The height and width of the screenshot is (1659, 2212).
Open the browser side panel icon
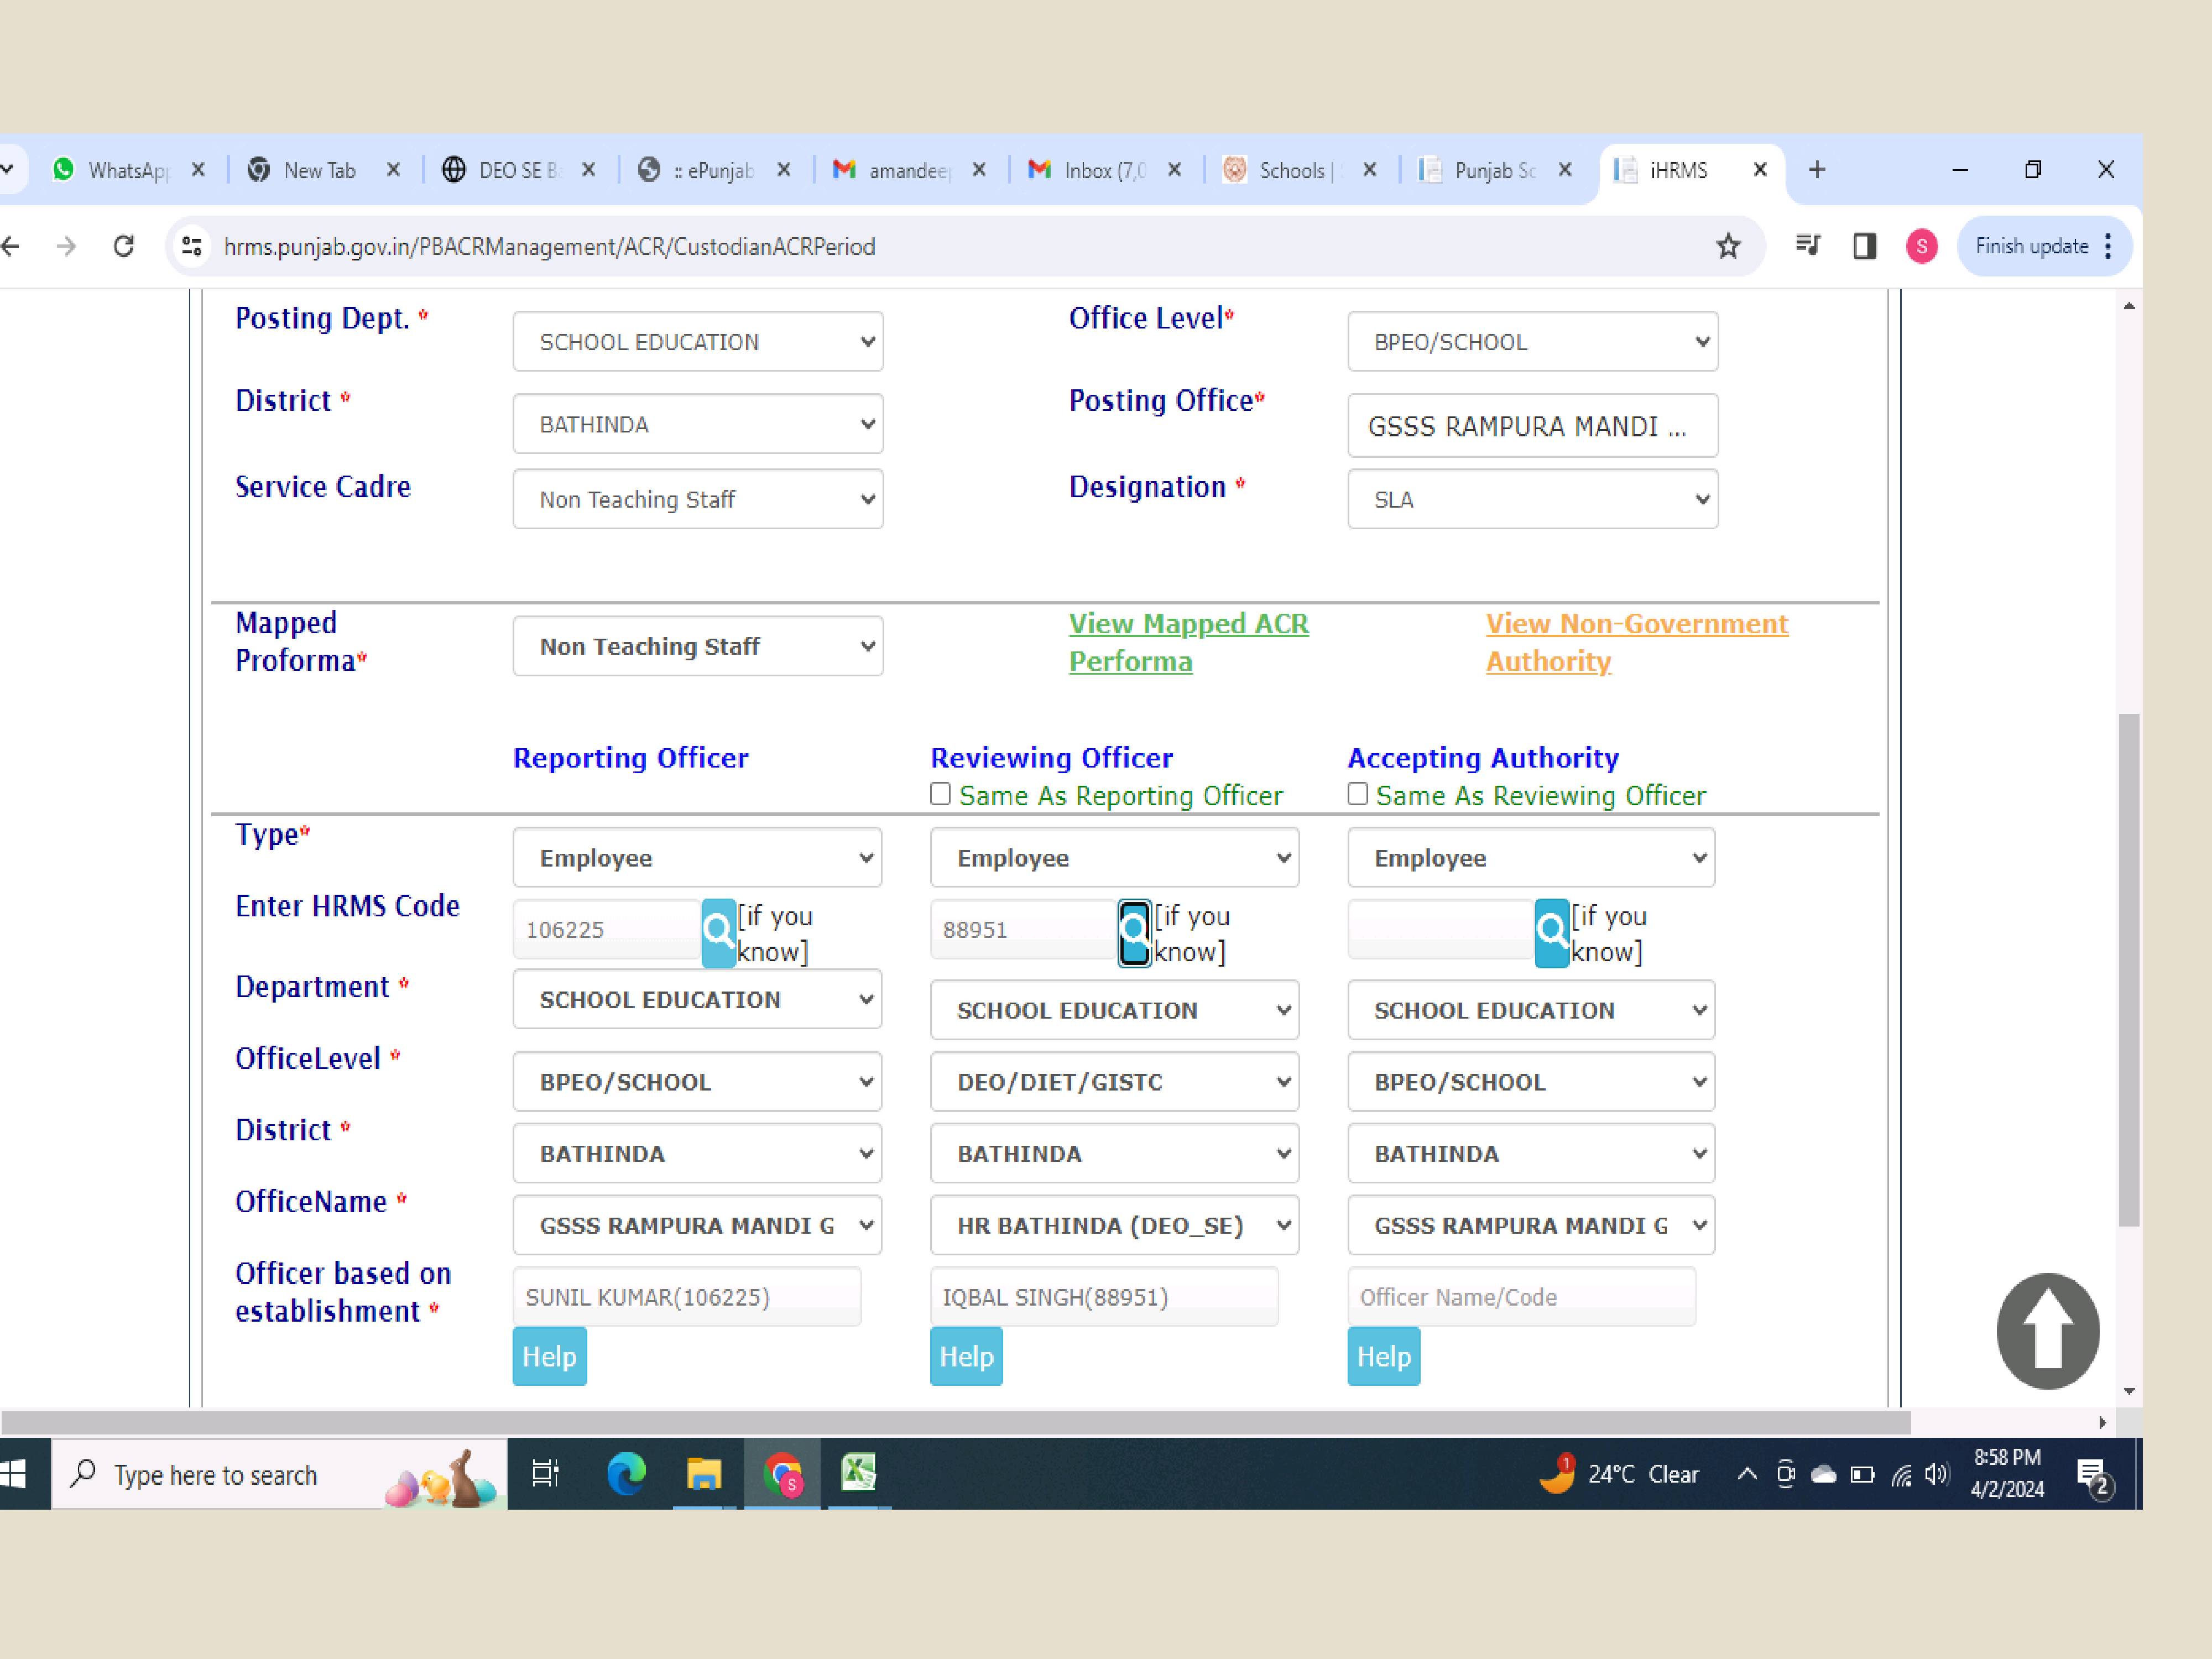(1864, 246)
